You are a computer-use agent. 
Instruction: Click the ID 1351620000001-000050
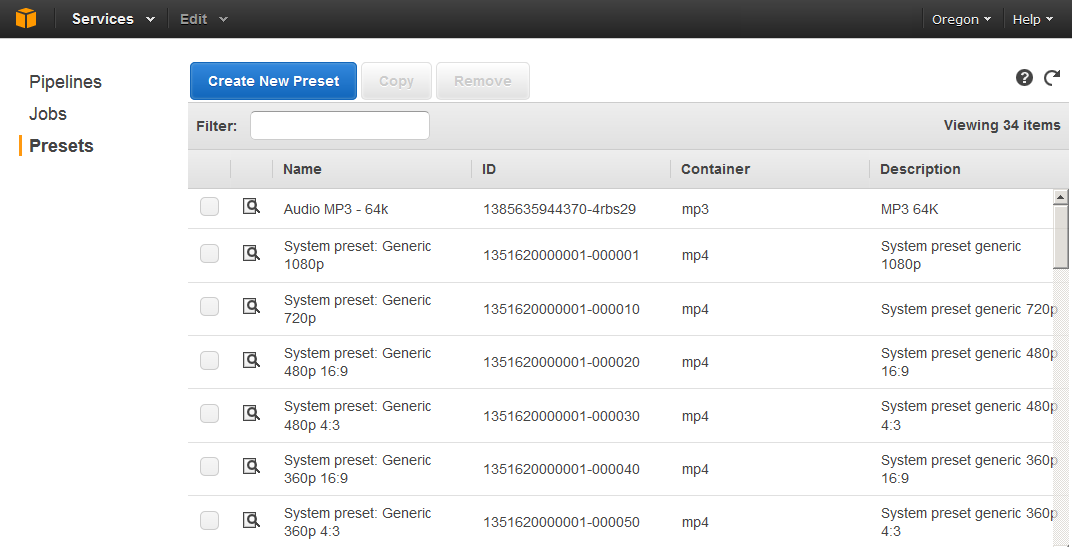click(561, 522)
